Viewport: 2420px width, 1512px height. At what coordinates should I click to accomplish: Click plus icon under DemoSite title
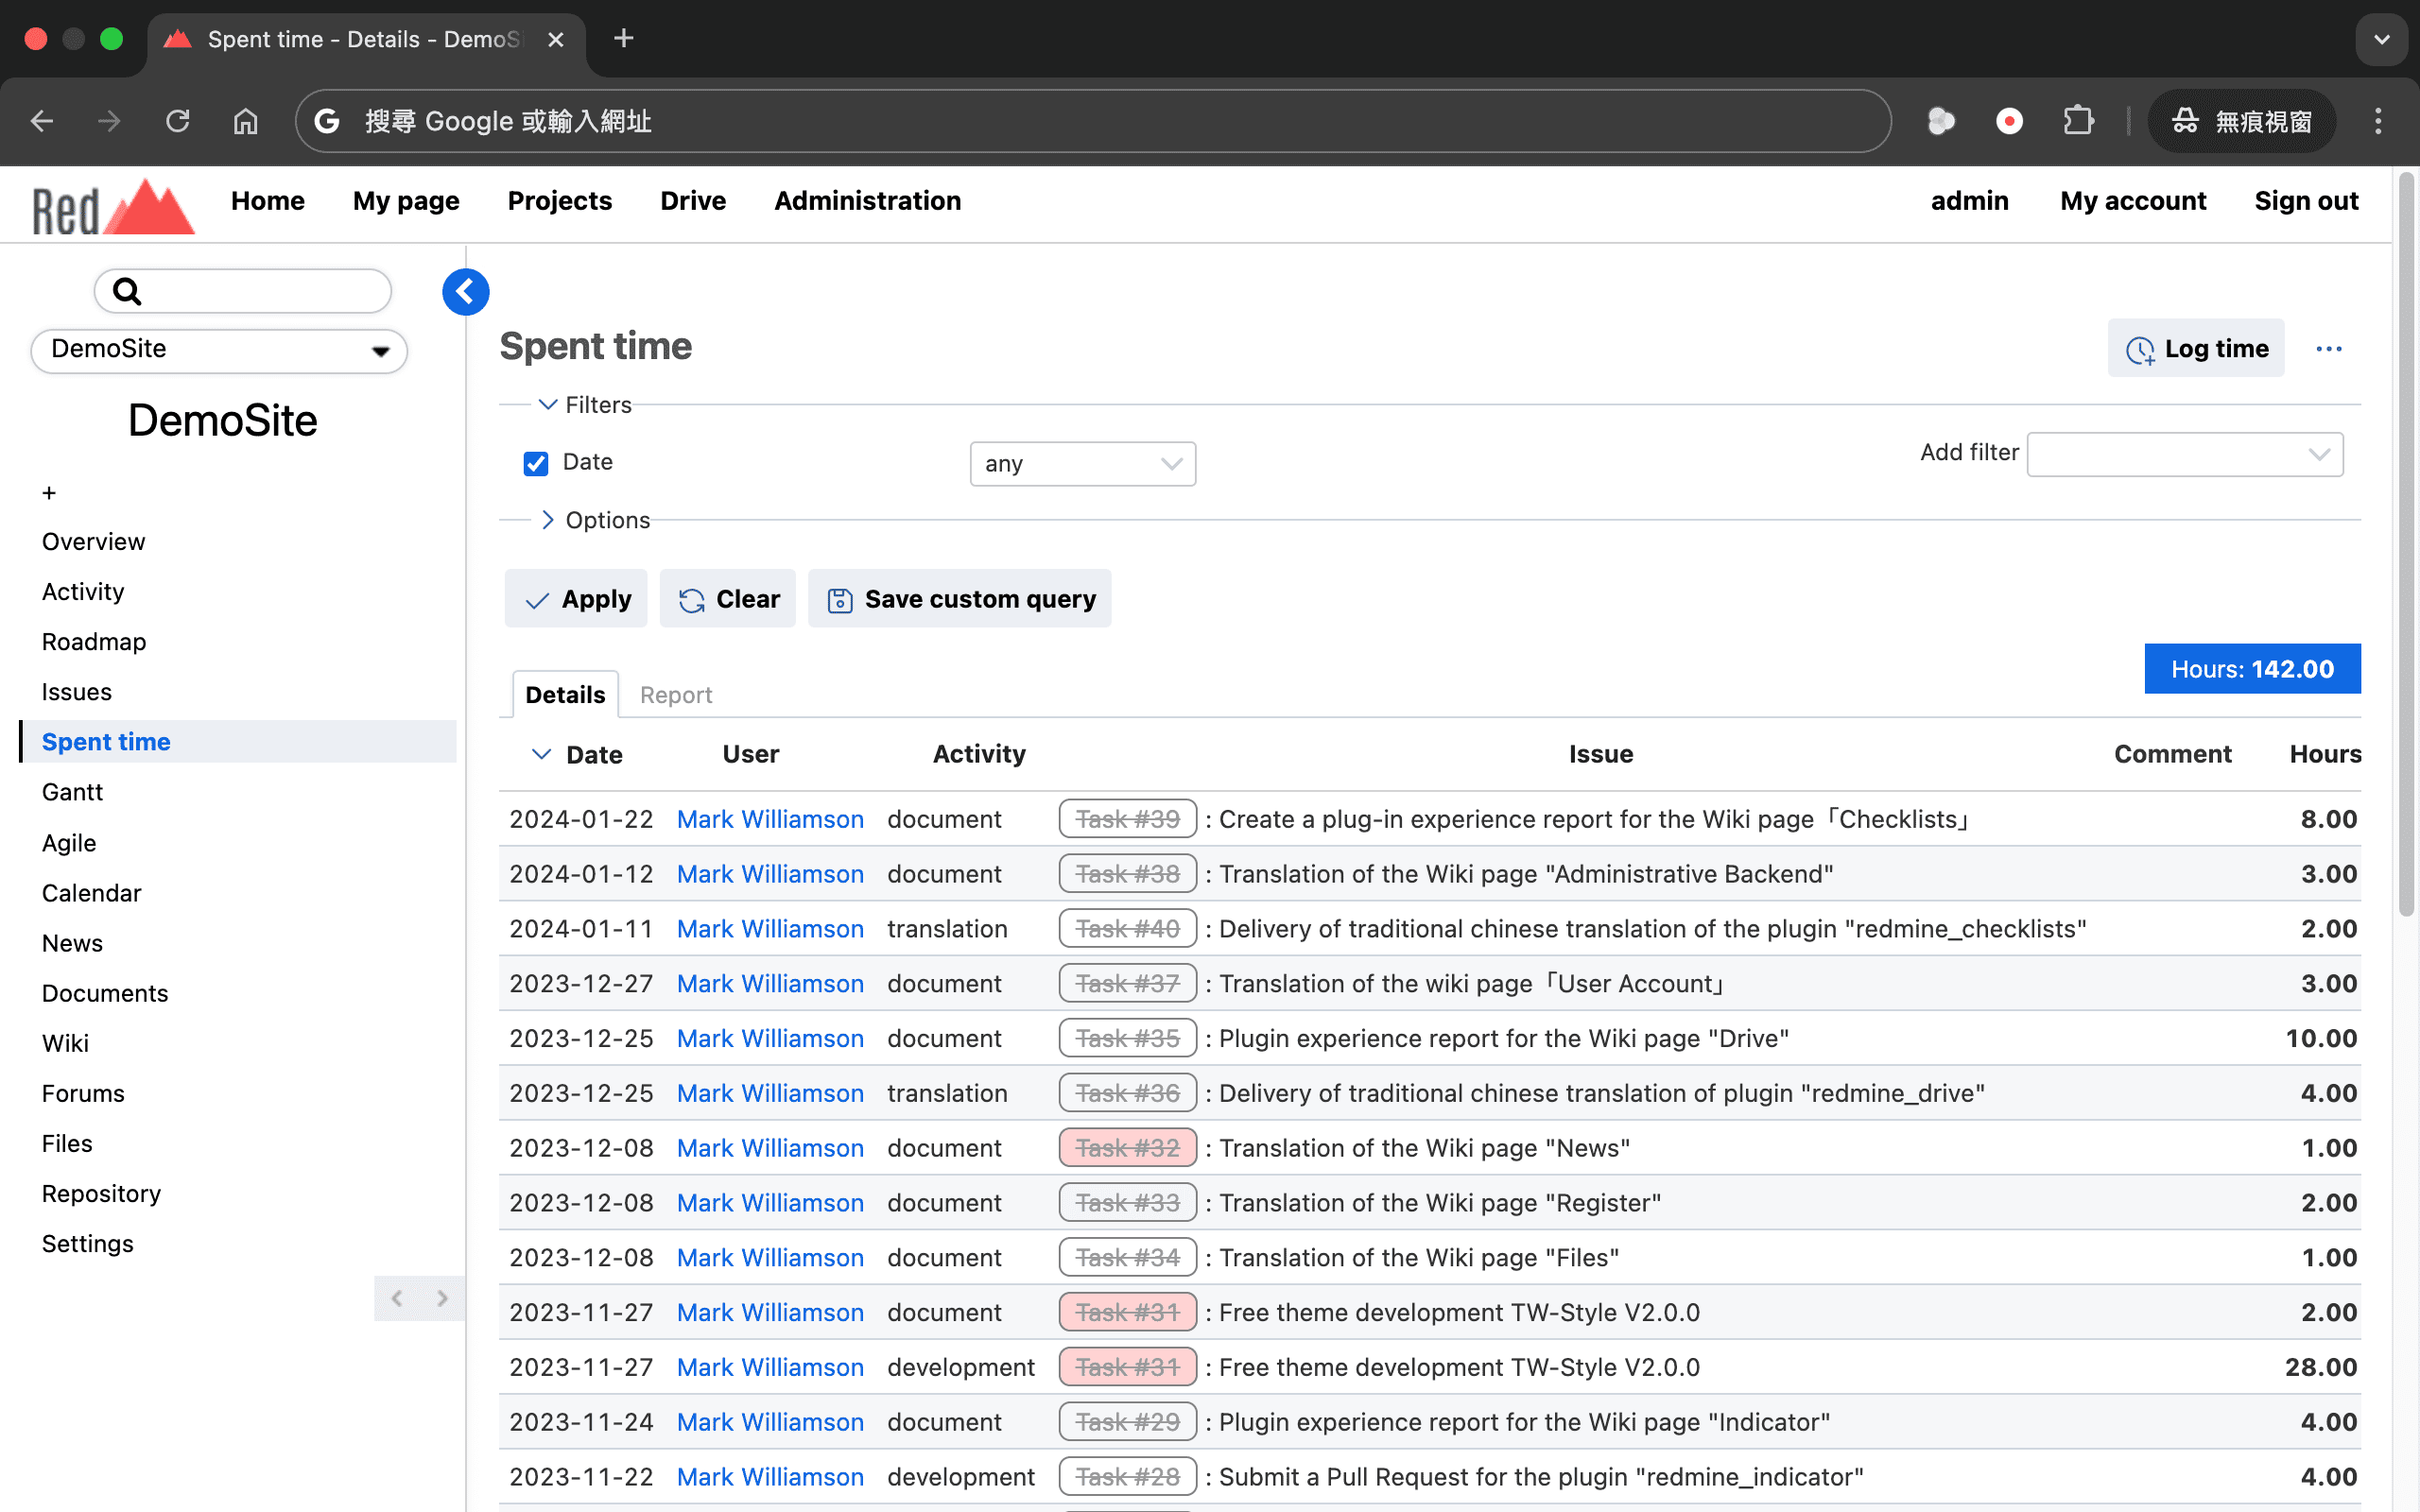click(49, 493)
